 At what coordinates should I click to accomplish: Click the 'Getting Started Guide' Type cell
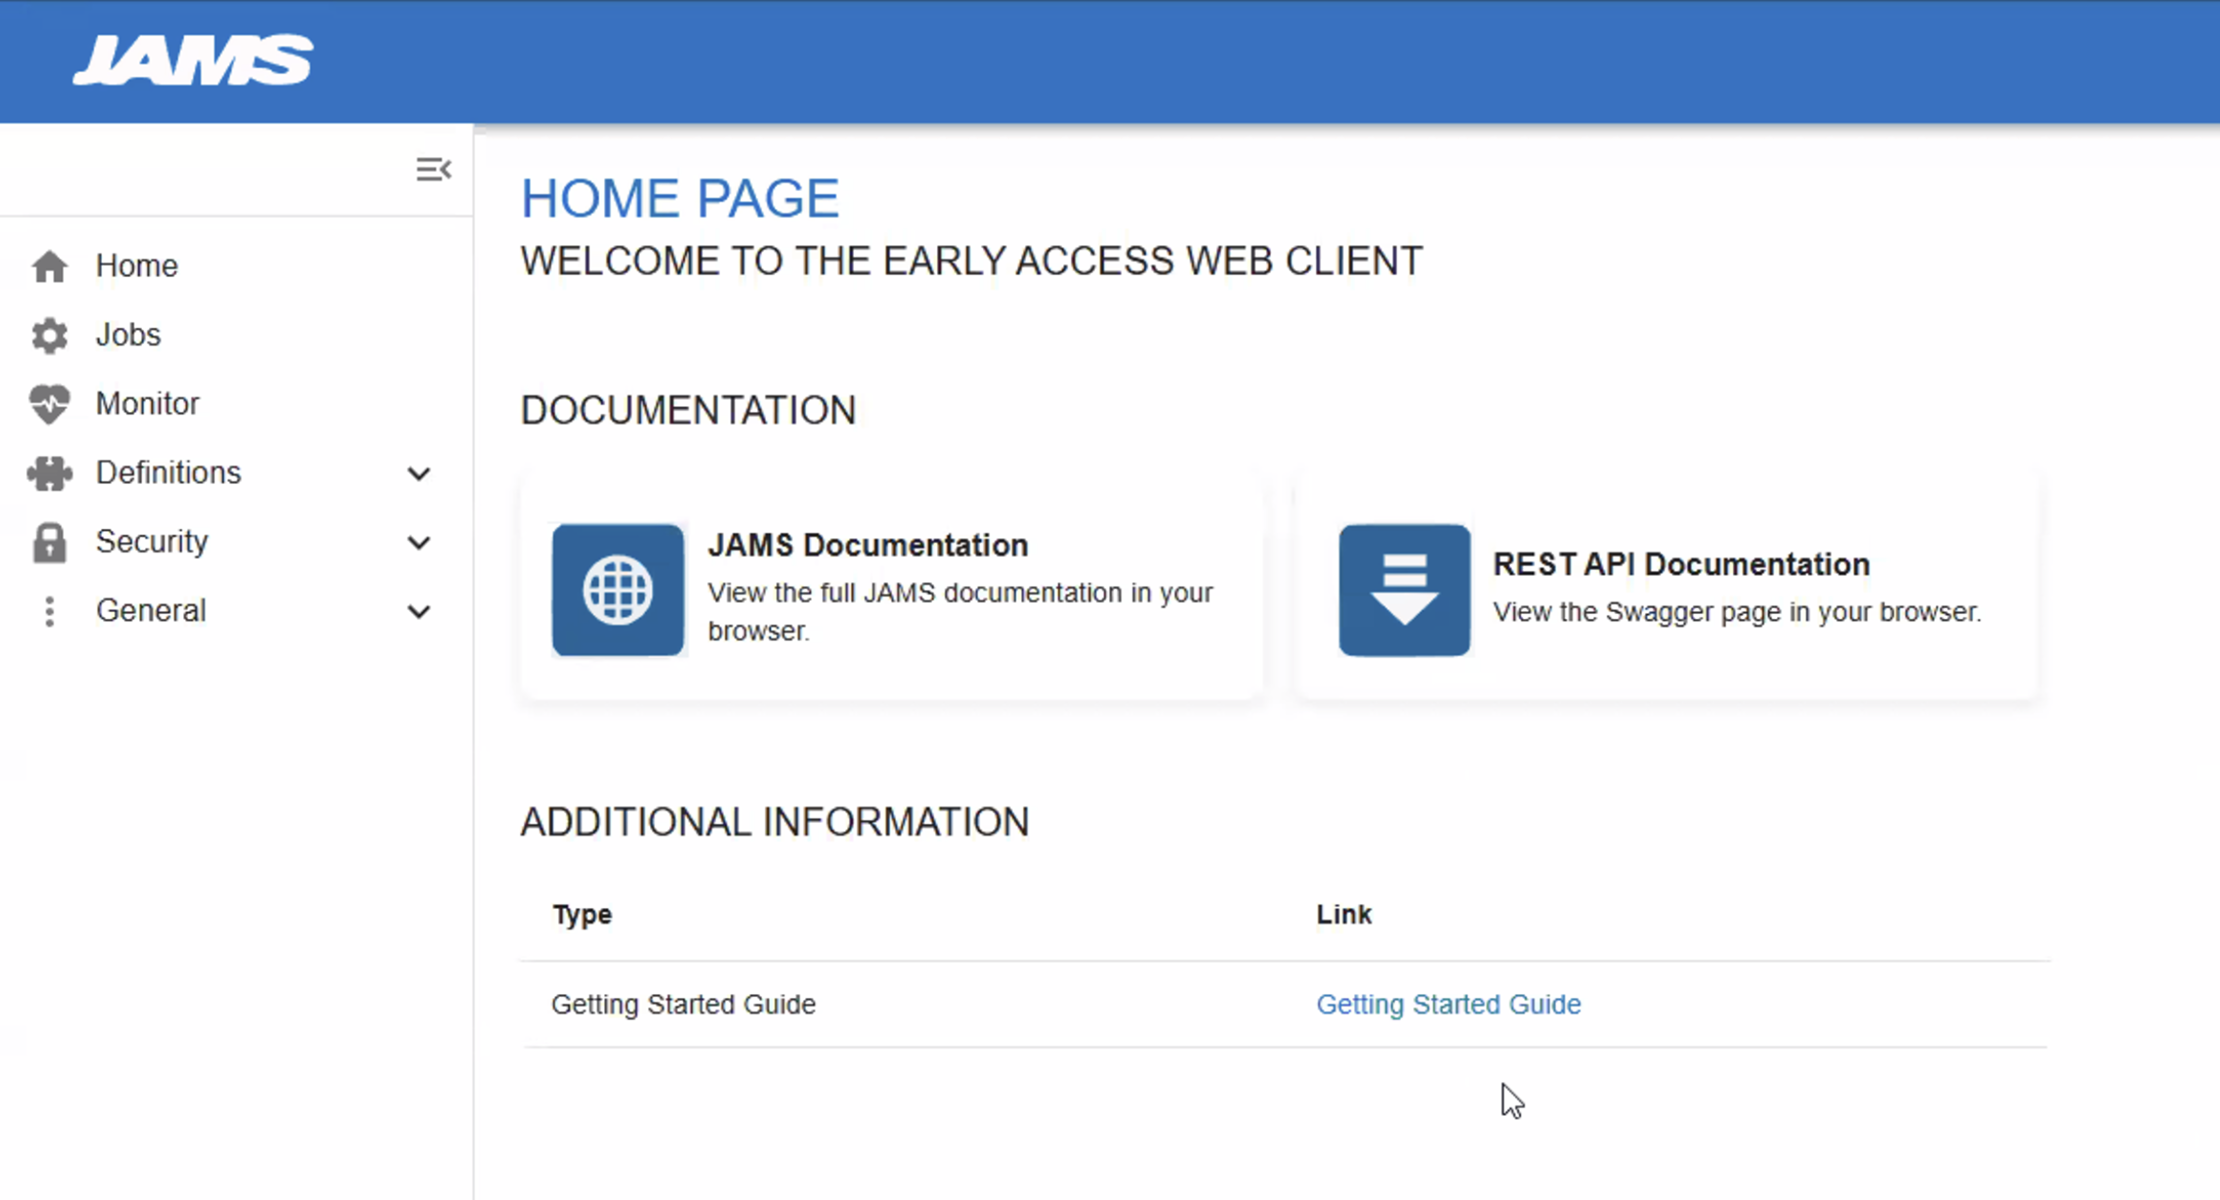(x=683, y=1004)
